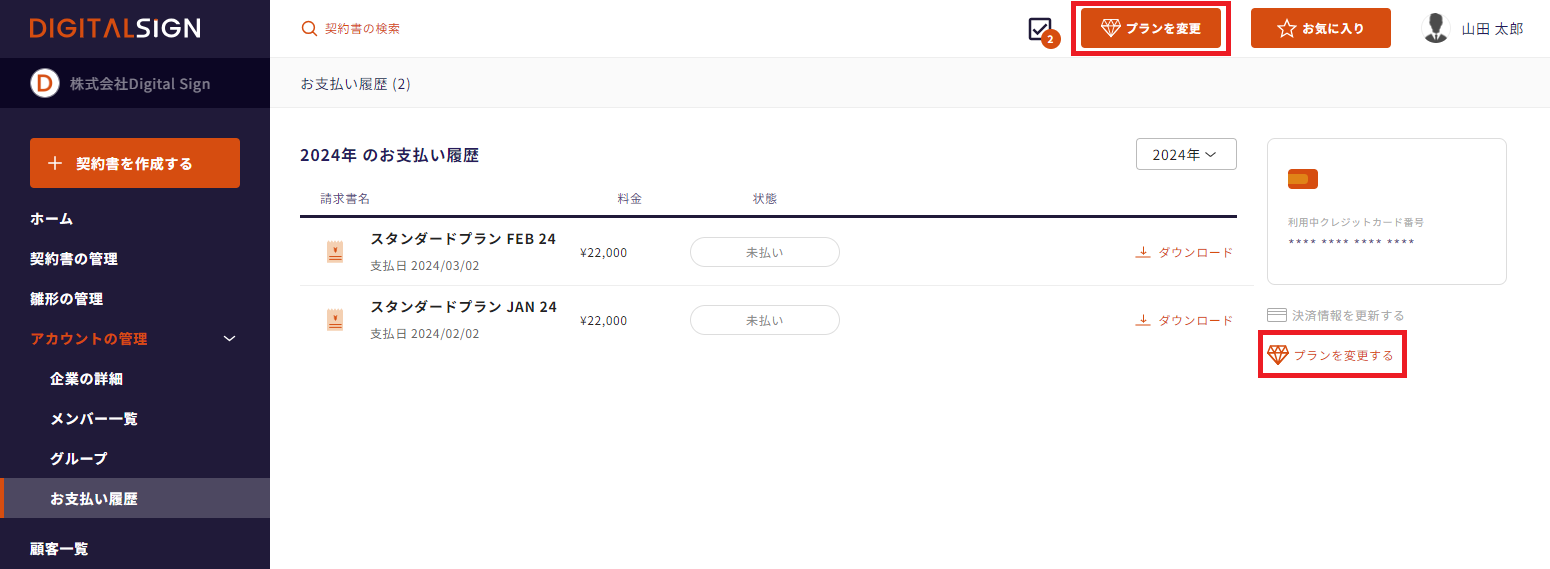Open the 2024年 year dropdown
The height and width of the screenshot is (569, 1550).
[x=1186, y=155]
